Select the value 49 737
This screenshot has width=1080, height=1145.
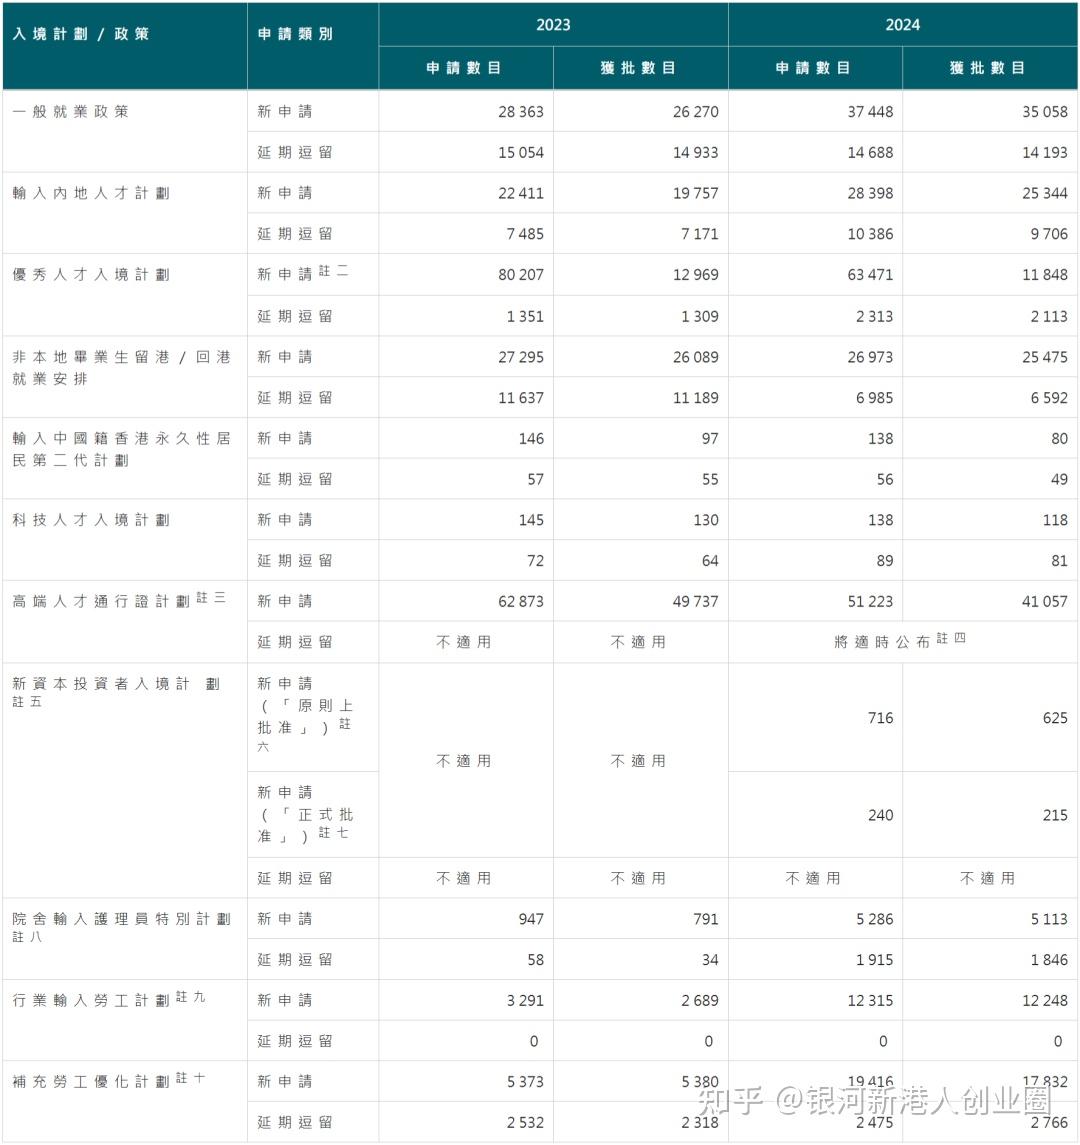pos(695,602)
